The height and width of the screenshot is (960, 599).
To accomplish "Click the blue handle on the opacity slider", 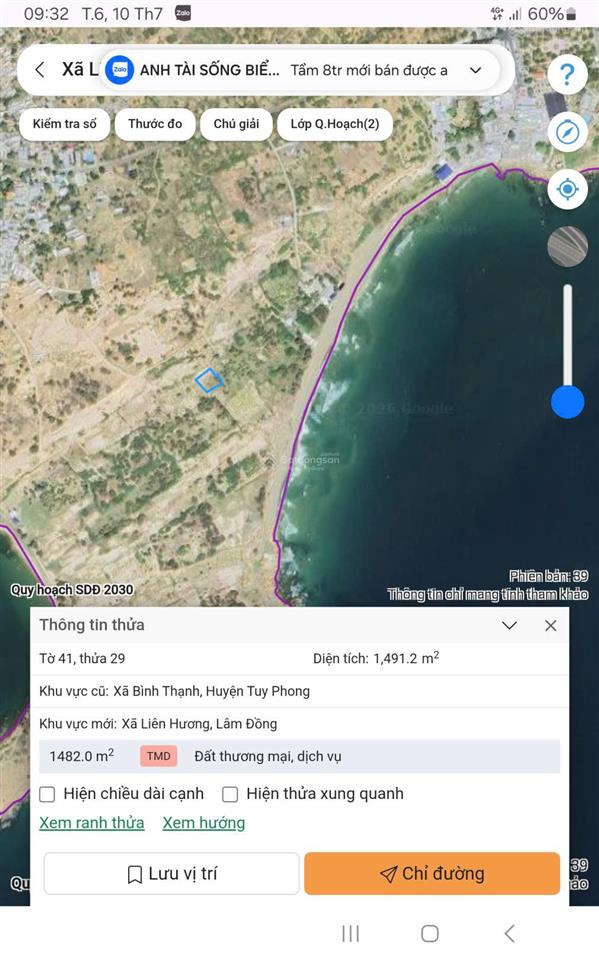I will pos(568,402).
